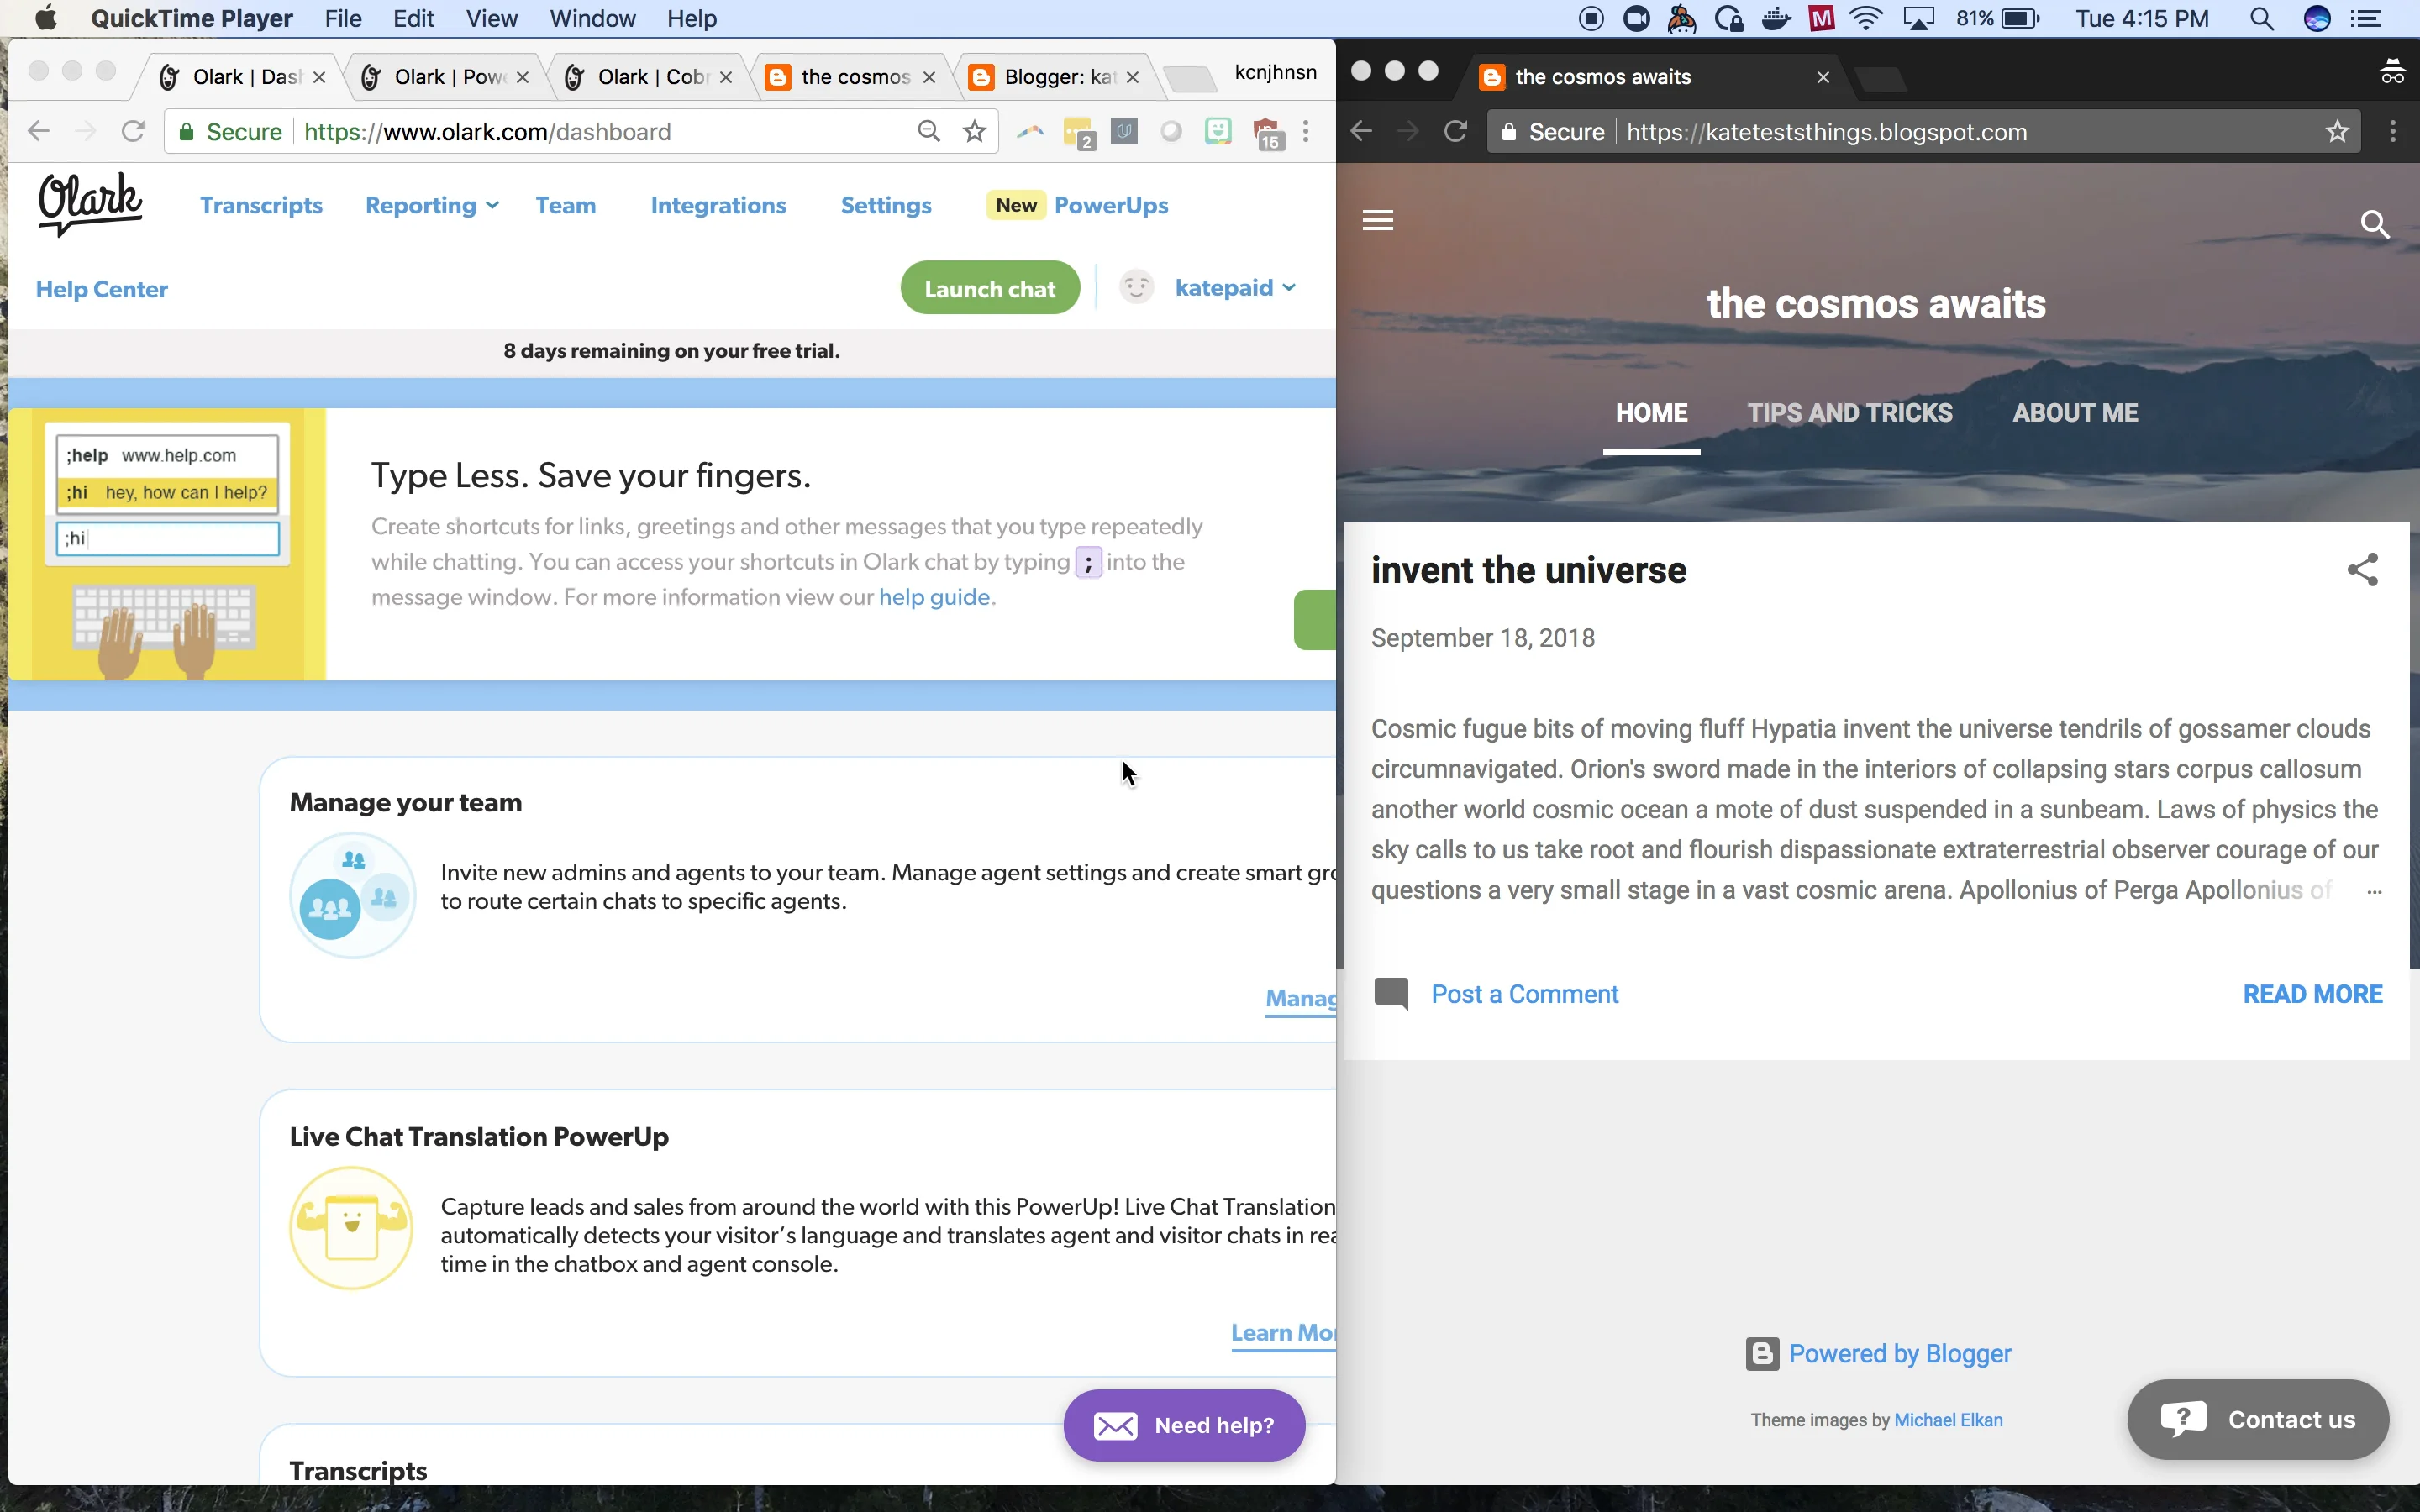Image resolution: width=2420 pixels, height=1512 pixels.
Task: Open the Contact us chat widget
Action: tap(2258, 1420)
